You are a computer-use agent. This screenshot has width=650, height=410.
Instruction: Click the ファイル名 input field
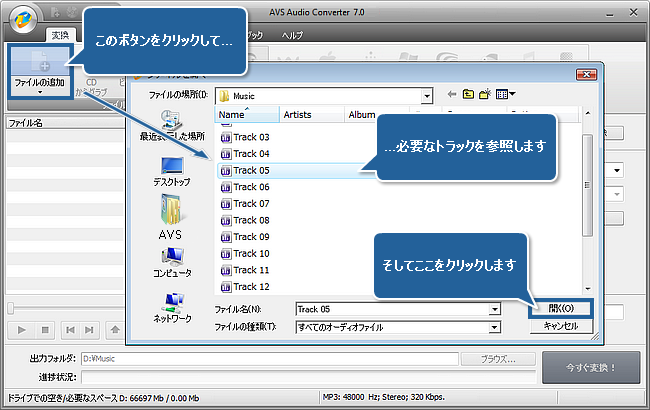coord(392,309)
